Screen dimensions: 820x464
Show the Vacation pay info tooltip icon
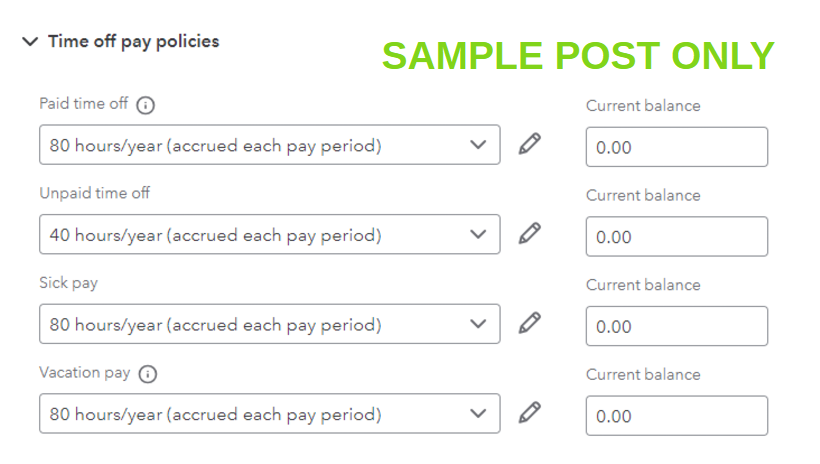click(x=148, y=374)
